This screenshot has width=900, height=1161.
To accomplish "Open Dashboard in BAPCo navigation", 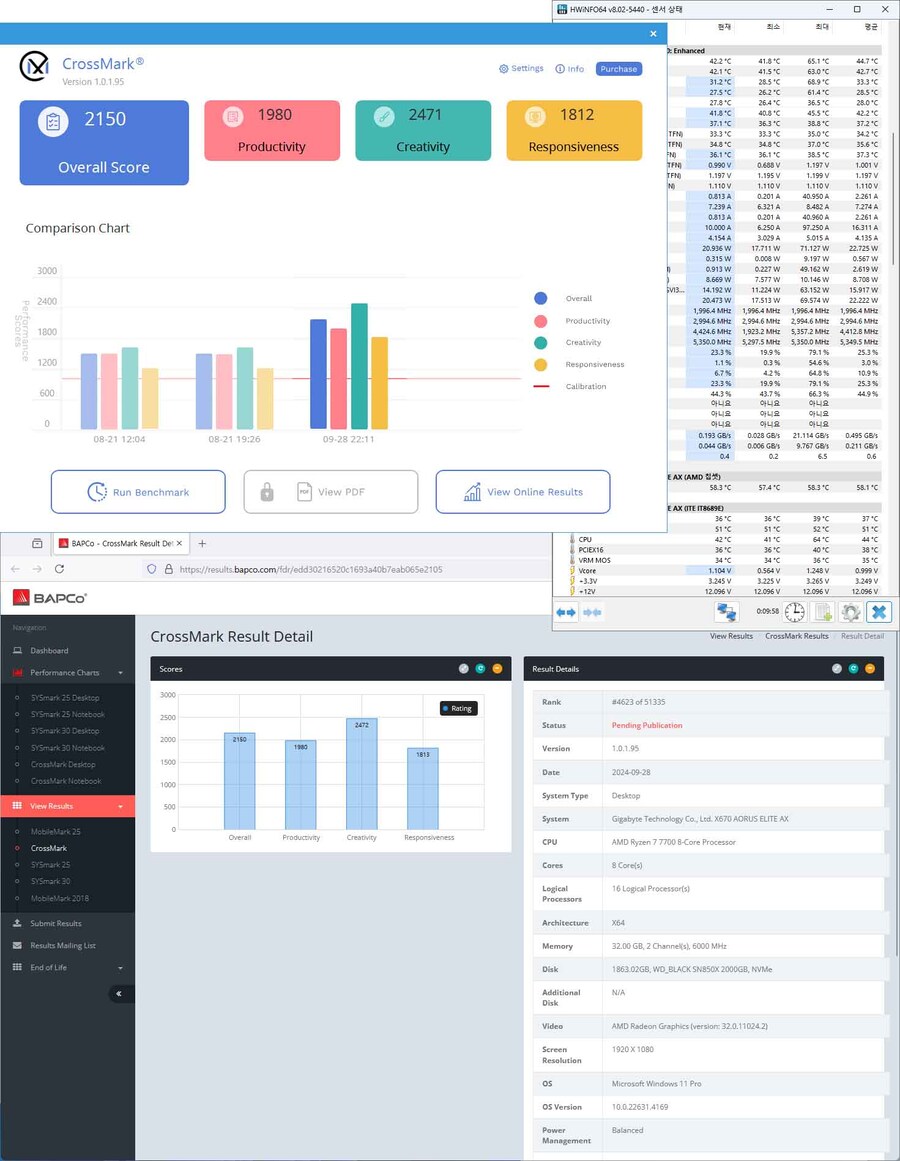I will (49, 651).
